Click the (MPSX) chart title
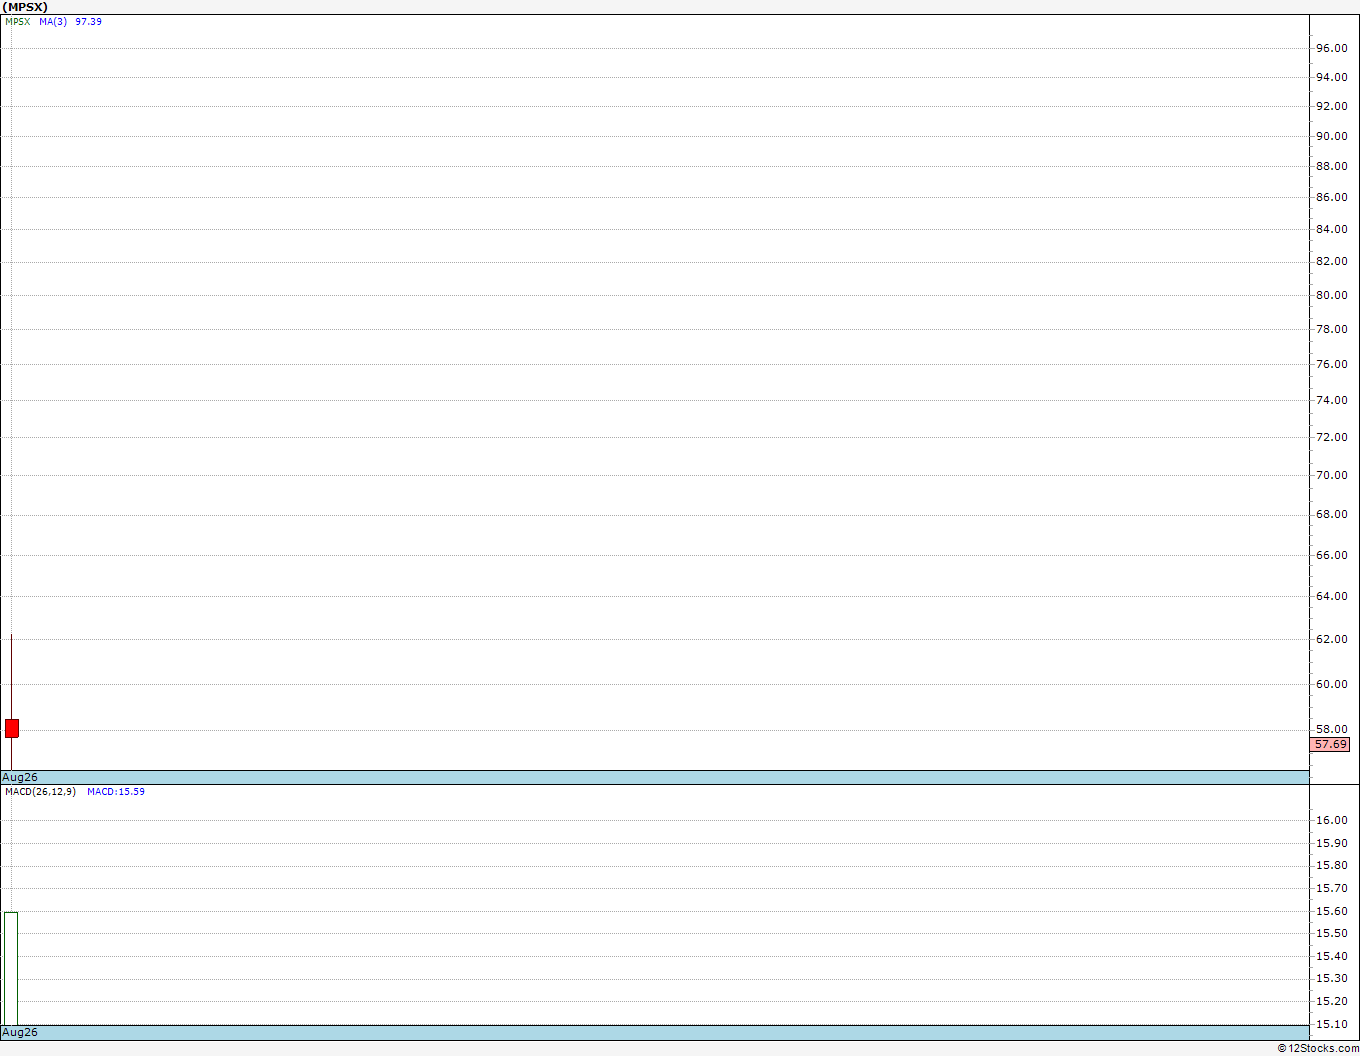Viewport: 1360px width, 1056px height. coord(25,7)
